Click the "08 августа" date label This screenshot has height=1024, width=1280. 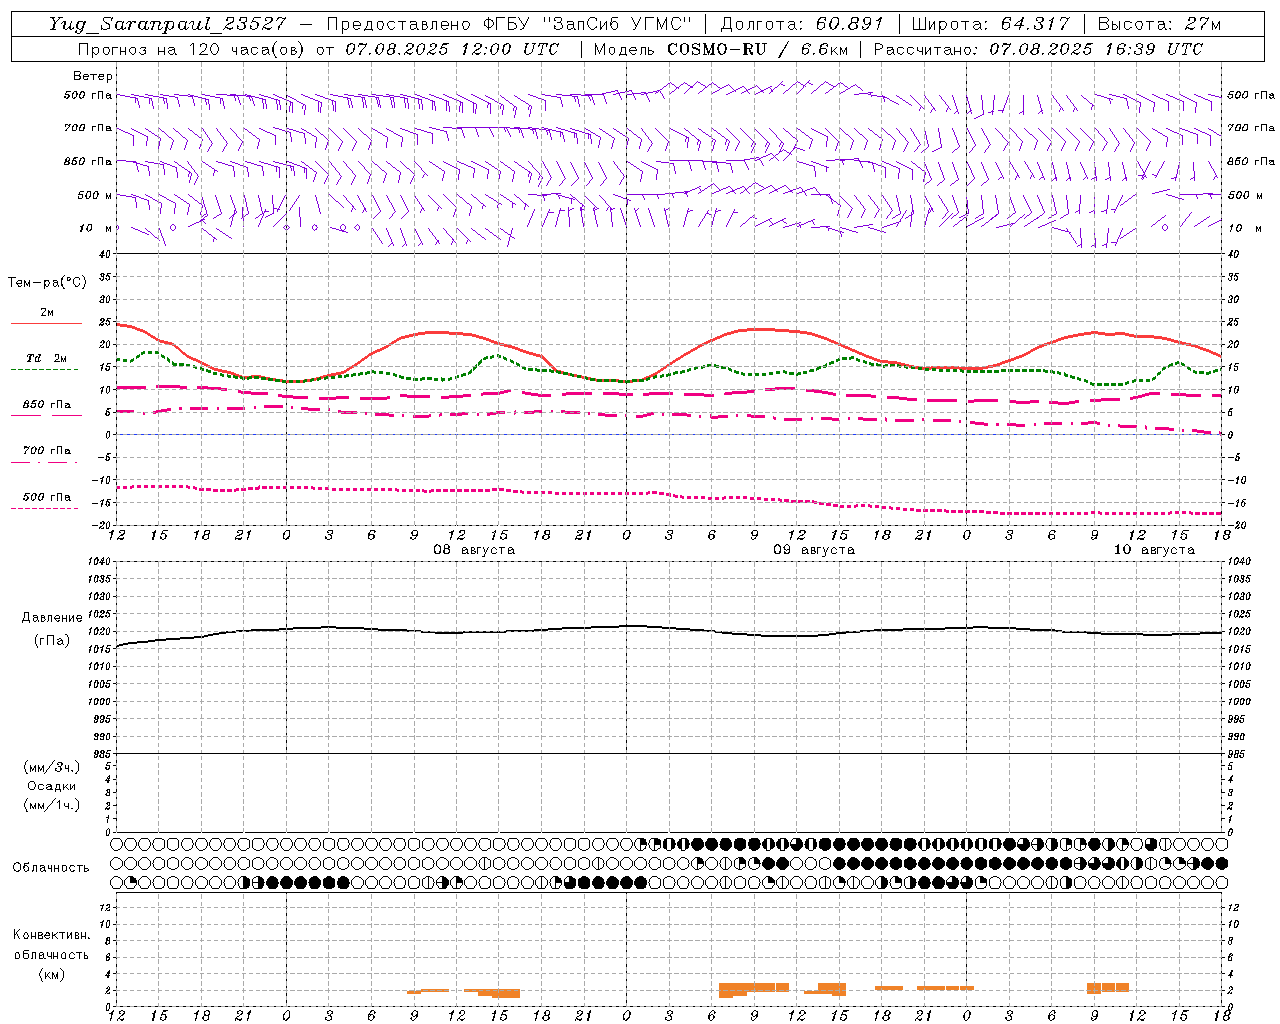474,550
